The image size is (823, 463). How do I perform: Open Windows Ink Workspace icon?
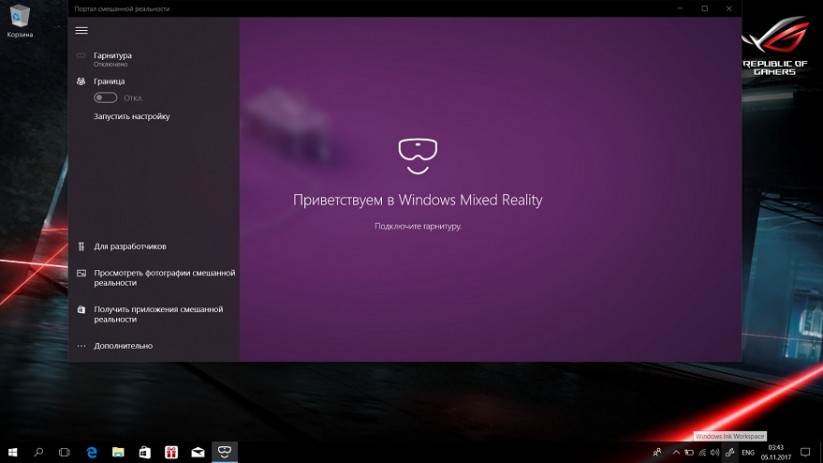730,453
